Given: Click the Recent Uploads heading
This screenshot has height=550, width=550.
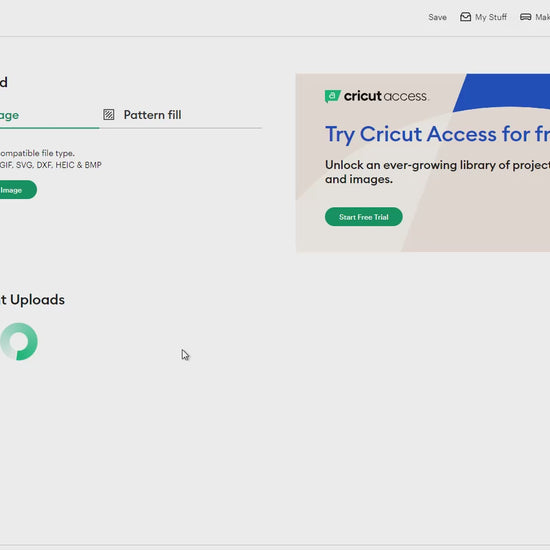Looking at the screenshot, I should coord(32,300).
